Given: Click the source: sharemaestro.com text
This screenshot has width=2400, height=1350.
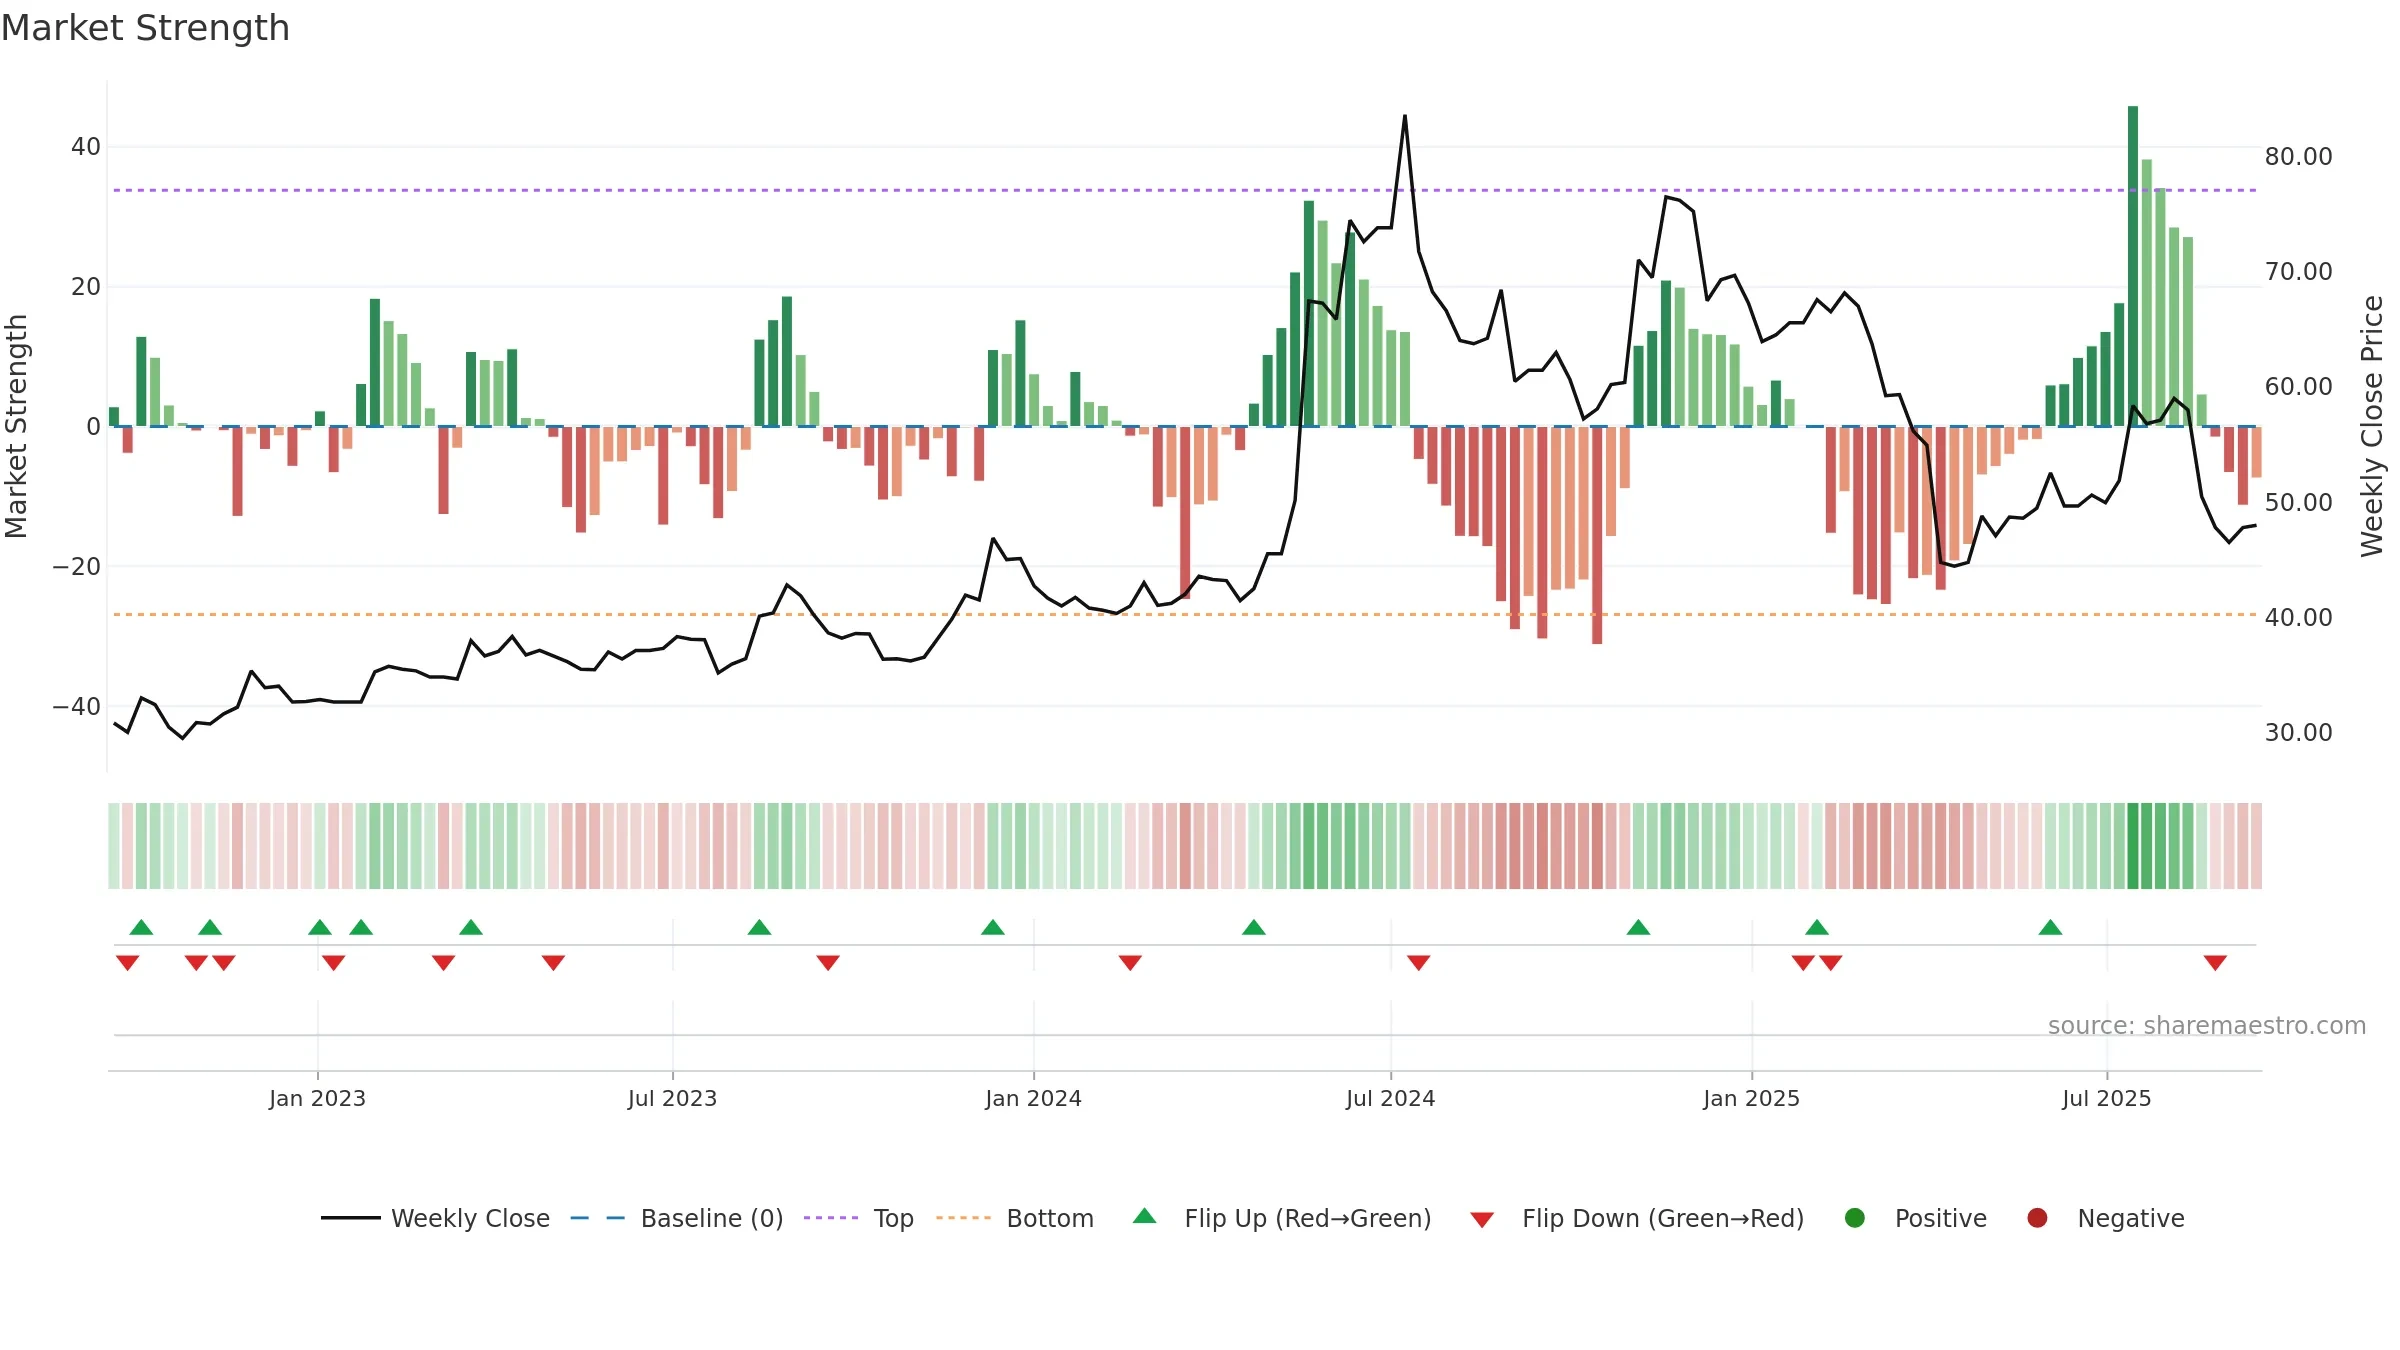Looking at the screenshot, I should coord(2207,1025).
